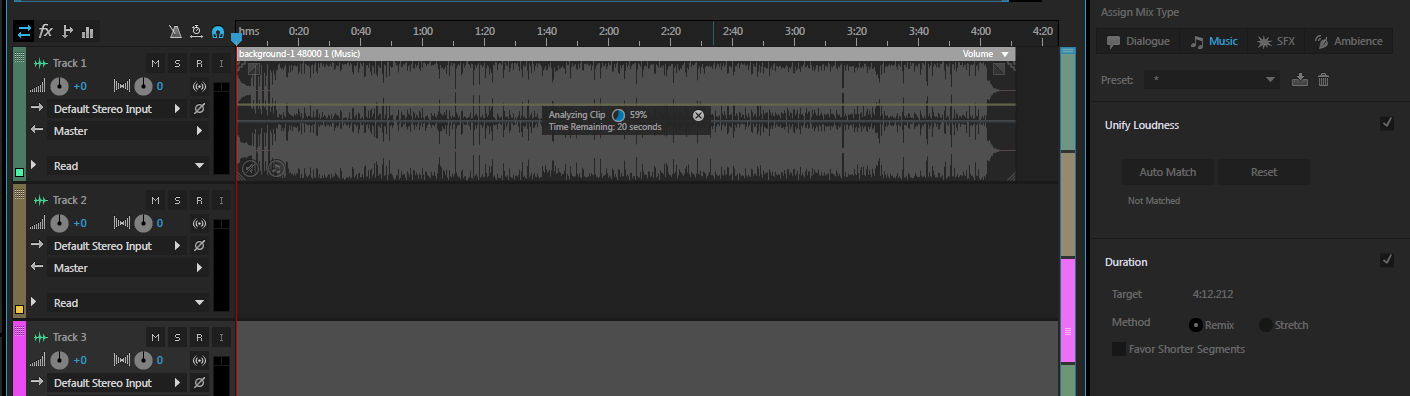The image size is (1410, 396).
Task: Toggle Track 1 sum to mono icon
Action: point(199,86)
